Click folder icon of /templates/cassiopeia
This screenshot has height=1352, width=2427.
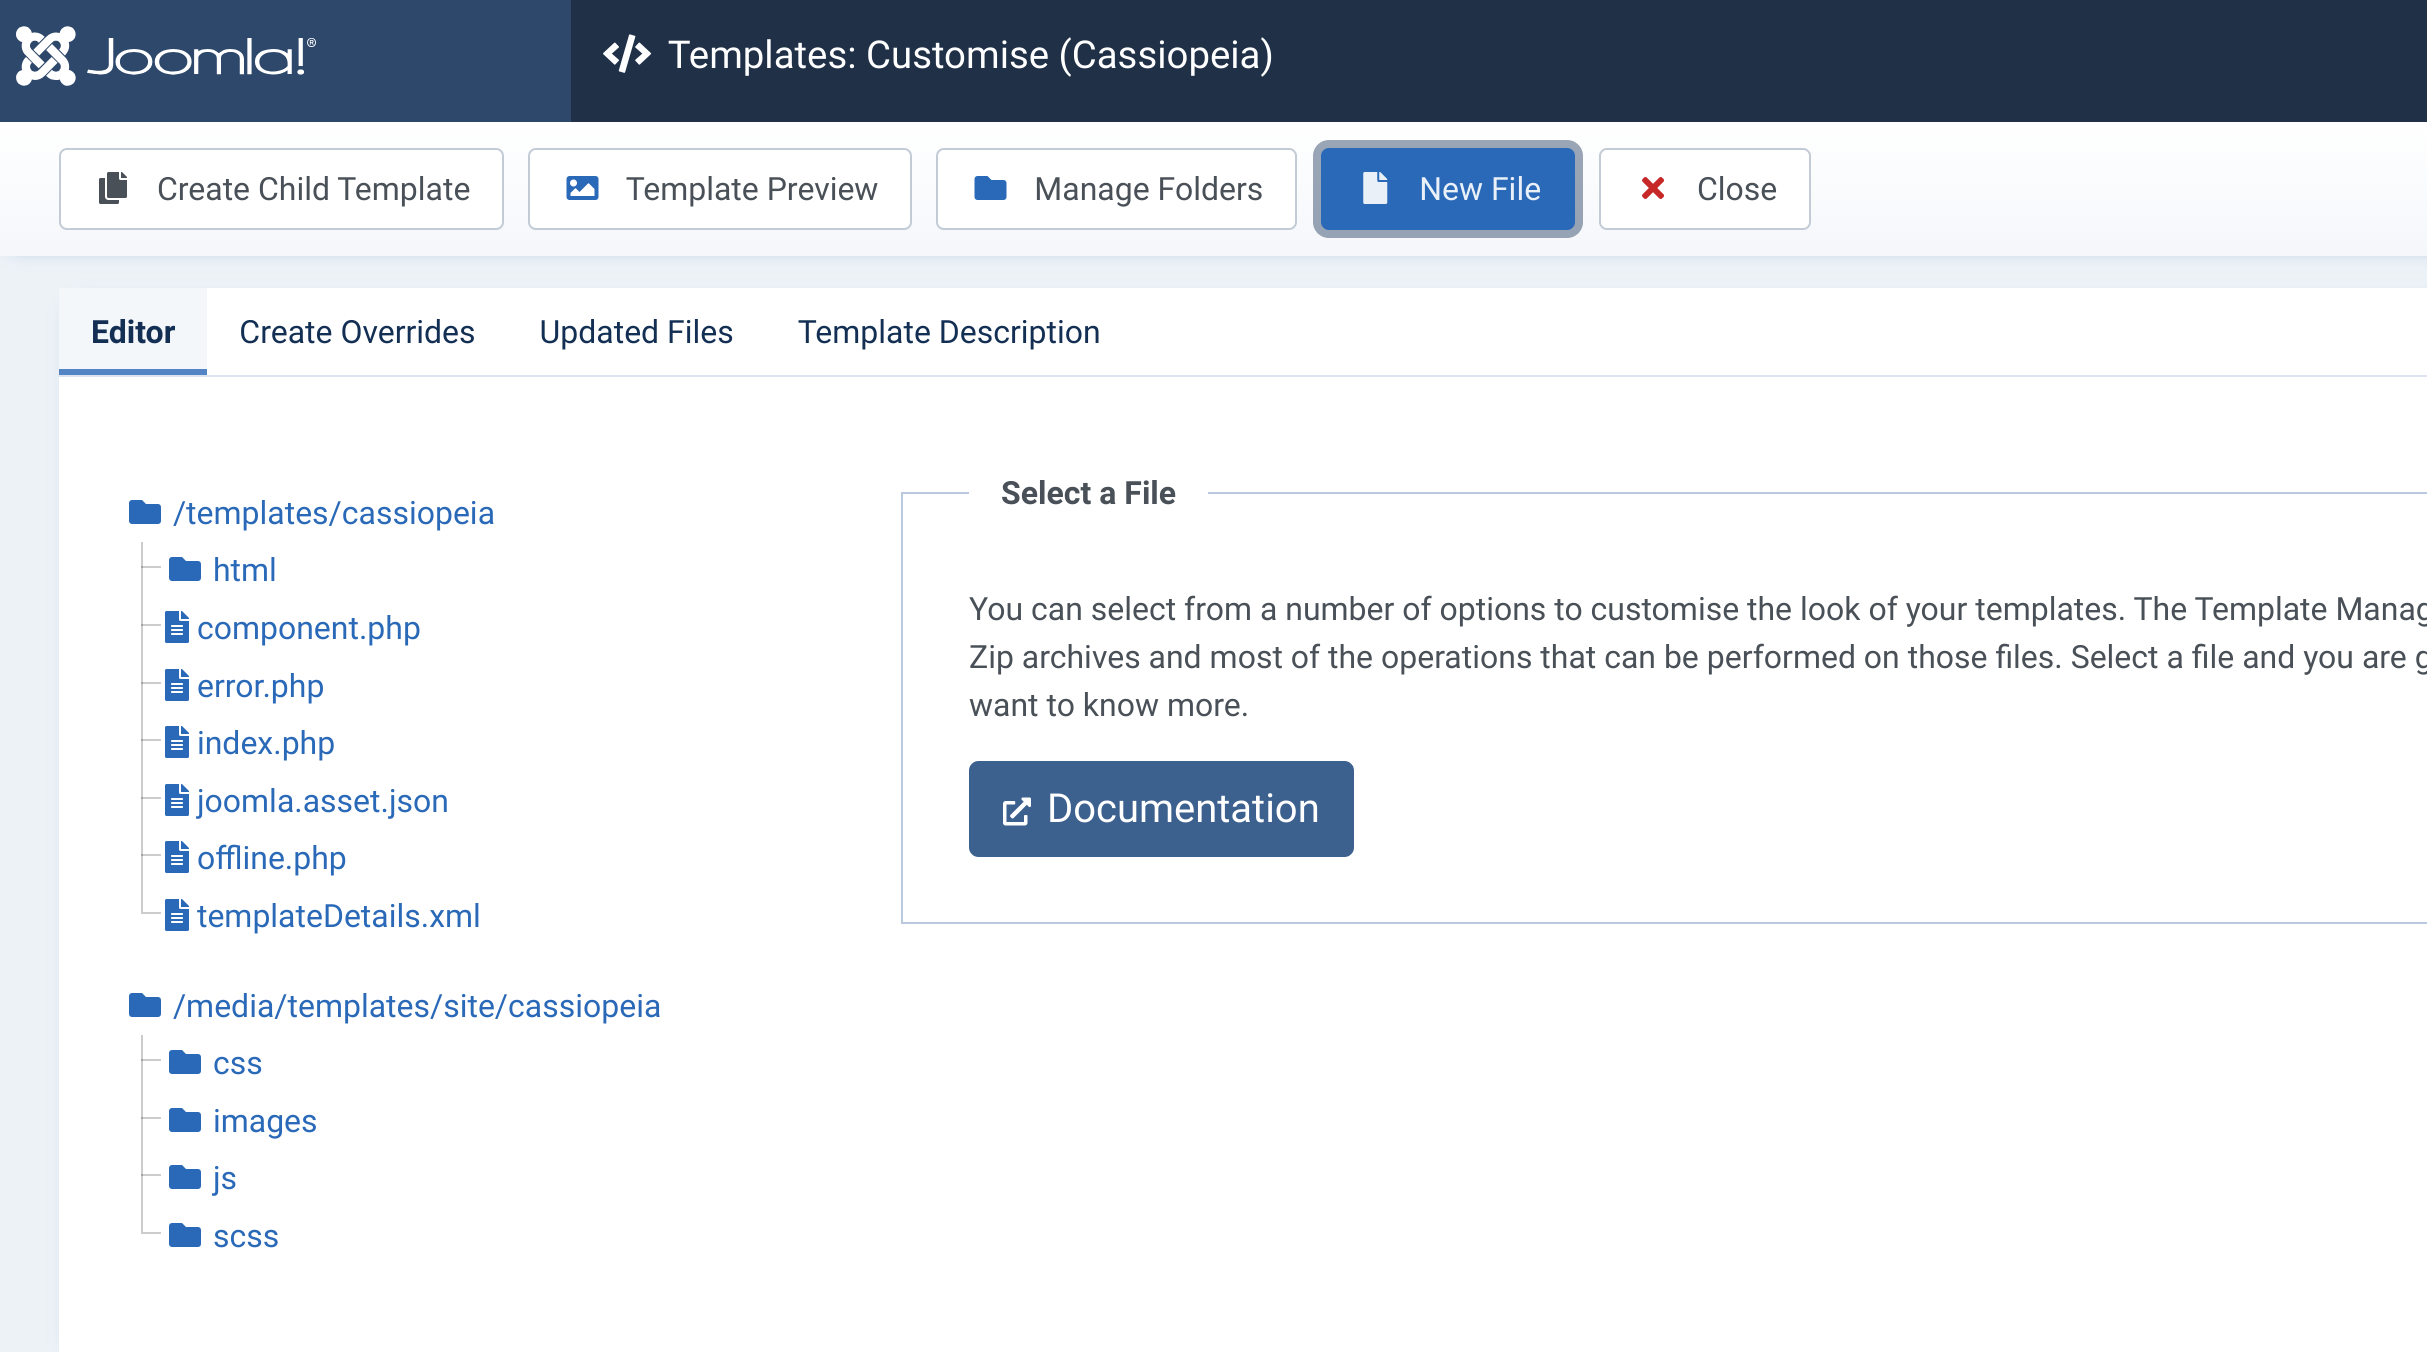click(145, 513)
